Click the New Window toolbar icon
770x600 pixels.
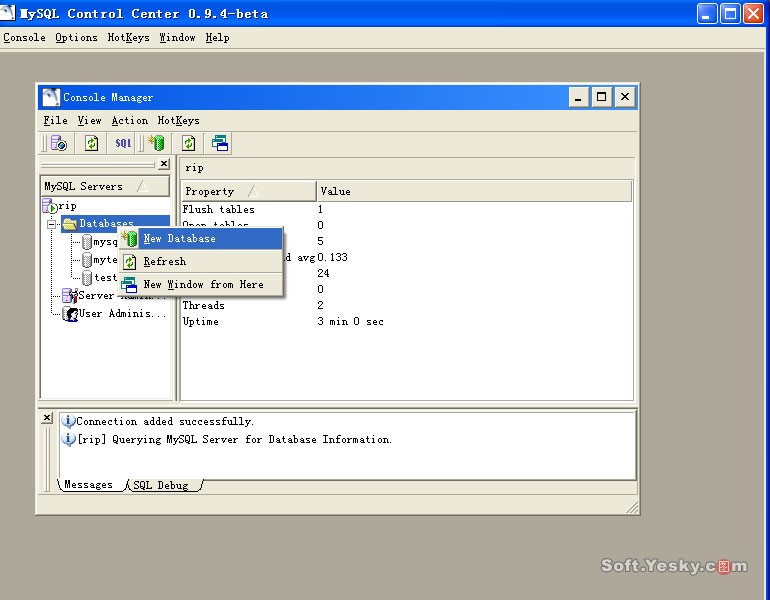[220, 143]
